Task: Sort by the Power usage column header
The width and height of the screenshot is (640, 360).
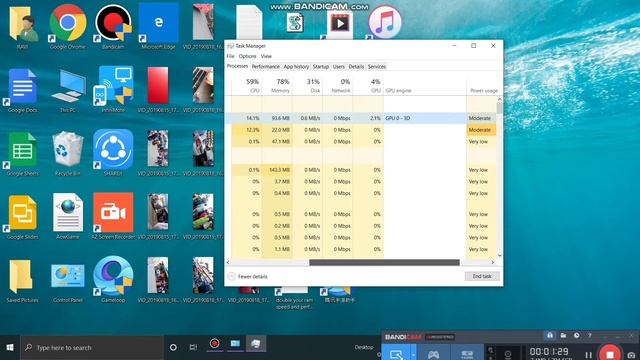Action: [483, 86]
